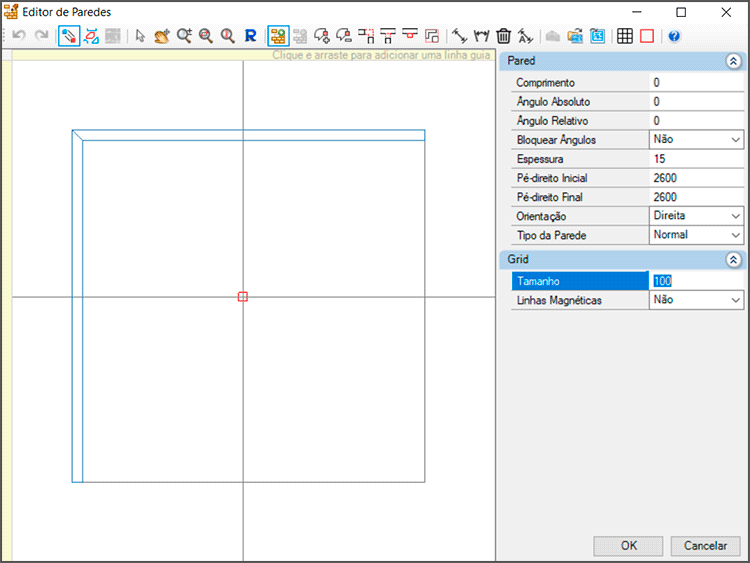Select the arrow pointer tool
Screen dimensions: 750x563
pyautogui.click(x=140, y=36)
